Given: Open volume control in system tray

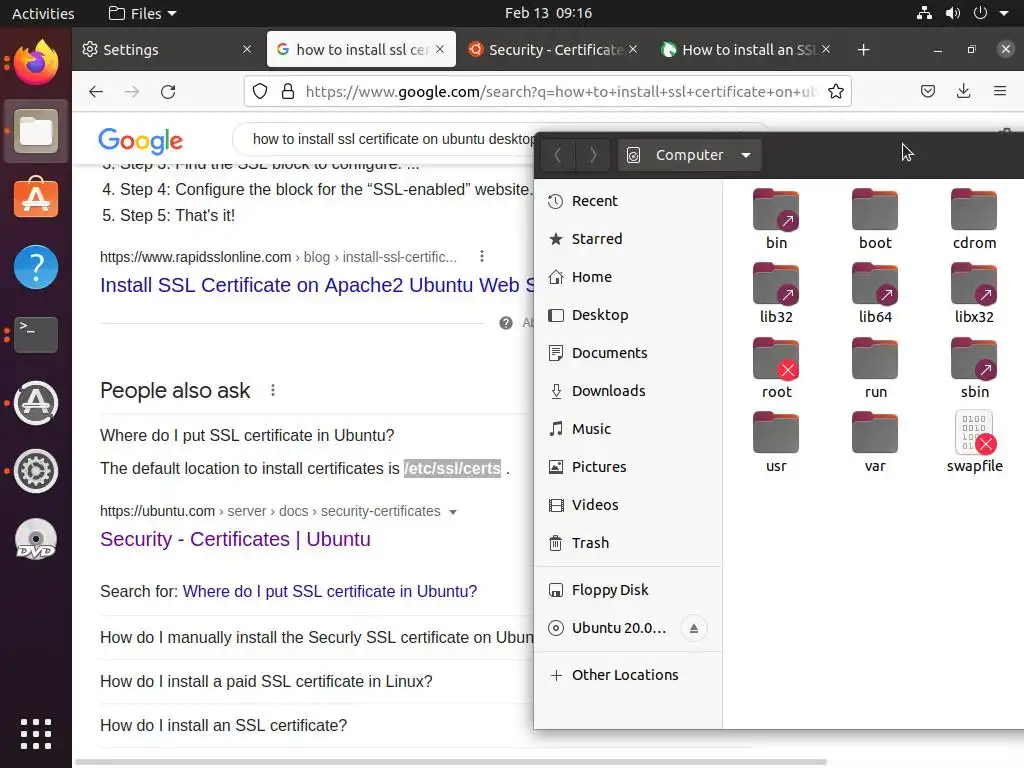Looking at the screenshot, I should click(x=952, y=13).
